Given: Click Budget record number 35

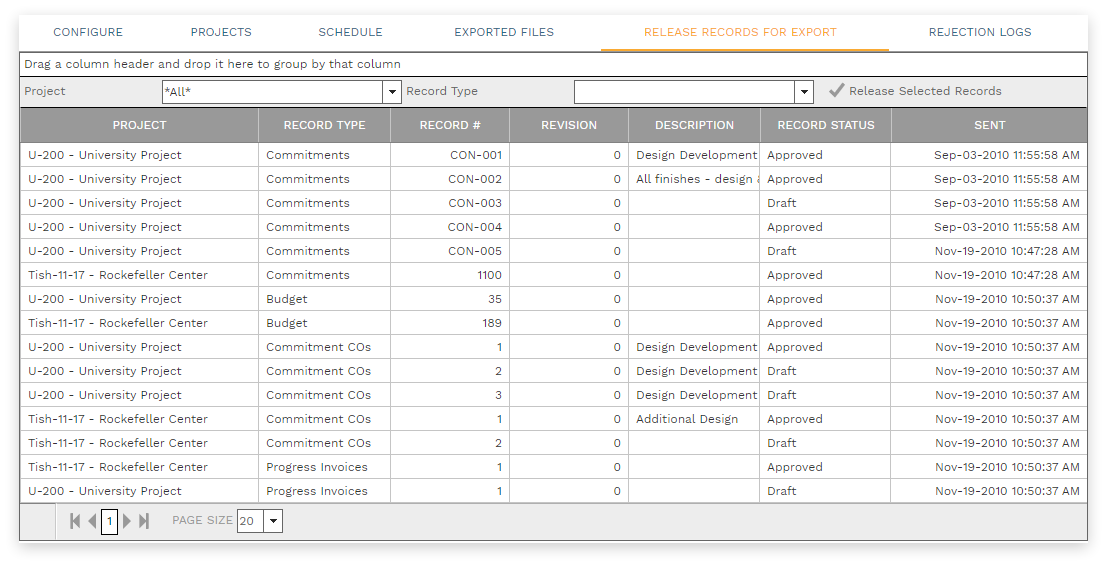Looking at the screenshot, I should coord(495,299).
